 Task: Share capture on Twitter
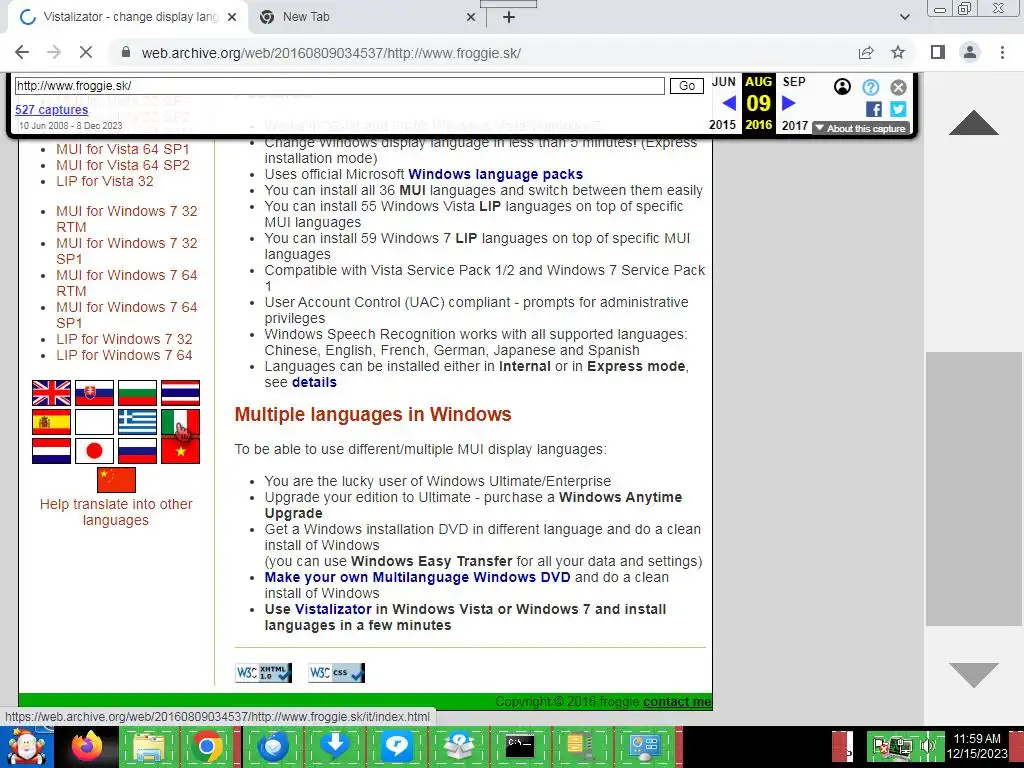899,109
